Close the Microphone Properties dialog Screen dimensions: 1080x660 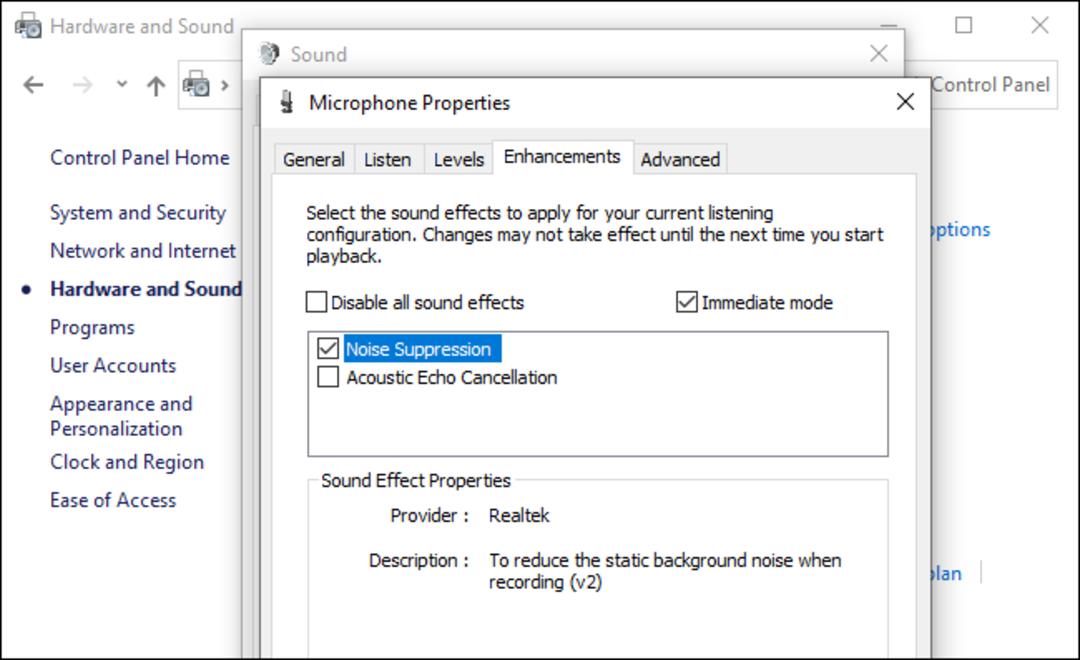tap(905, 102)
